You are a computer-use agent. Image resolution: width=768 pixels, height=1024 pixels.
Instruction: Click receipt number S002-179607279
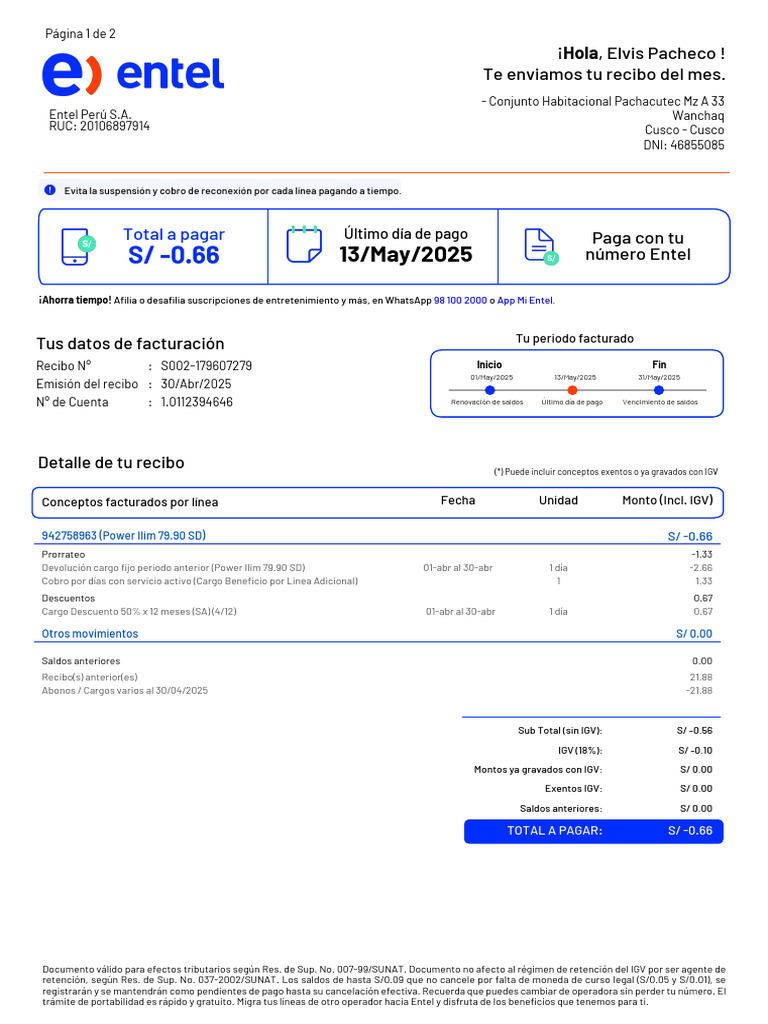206,366
